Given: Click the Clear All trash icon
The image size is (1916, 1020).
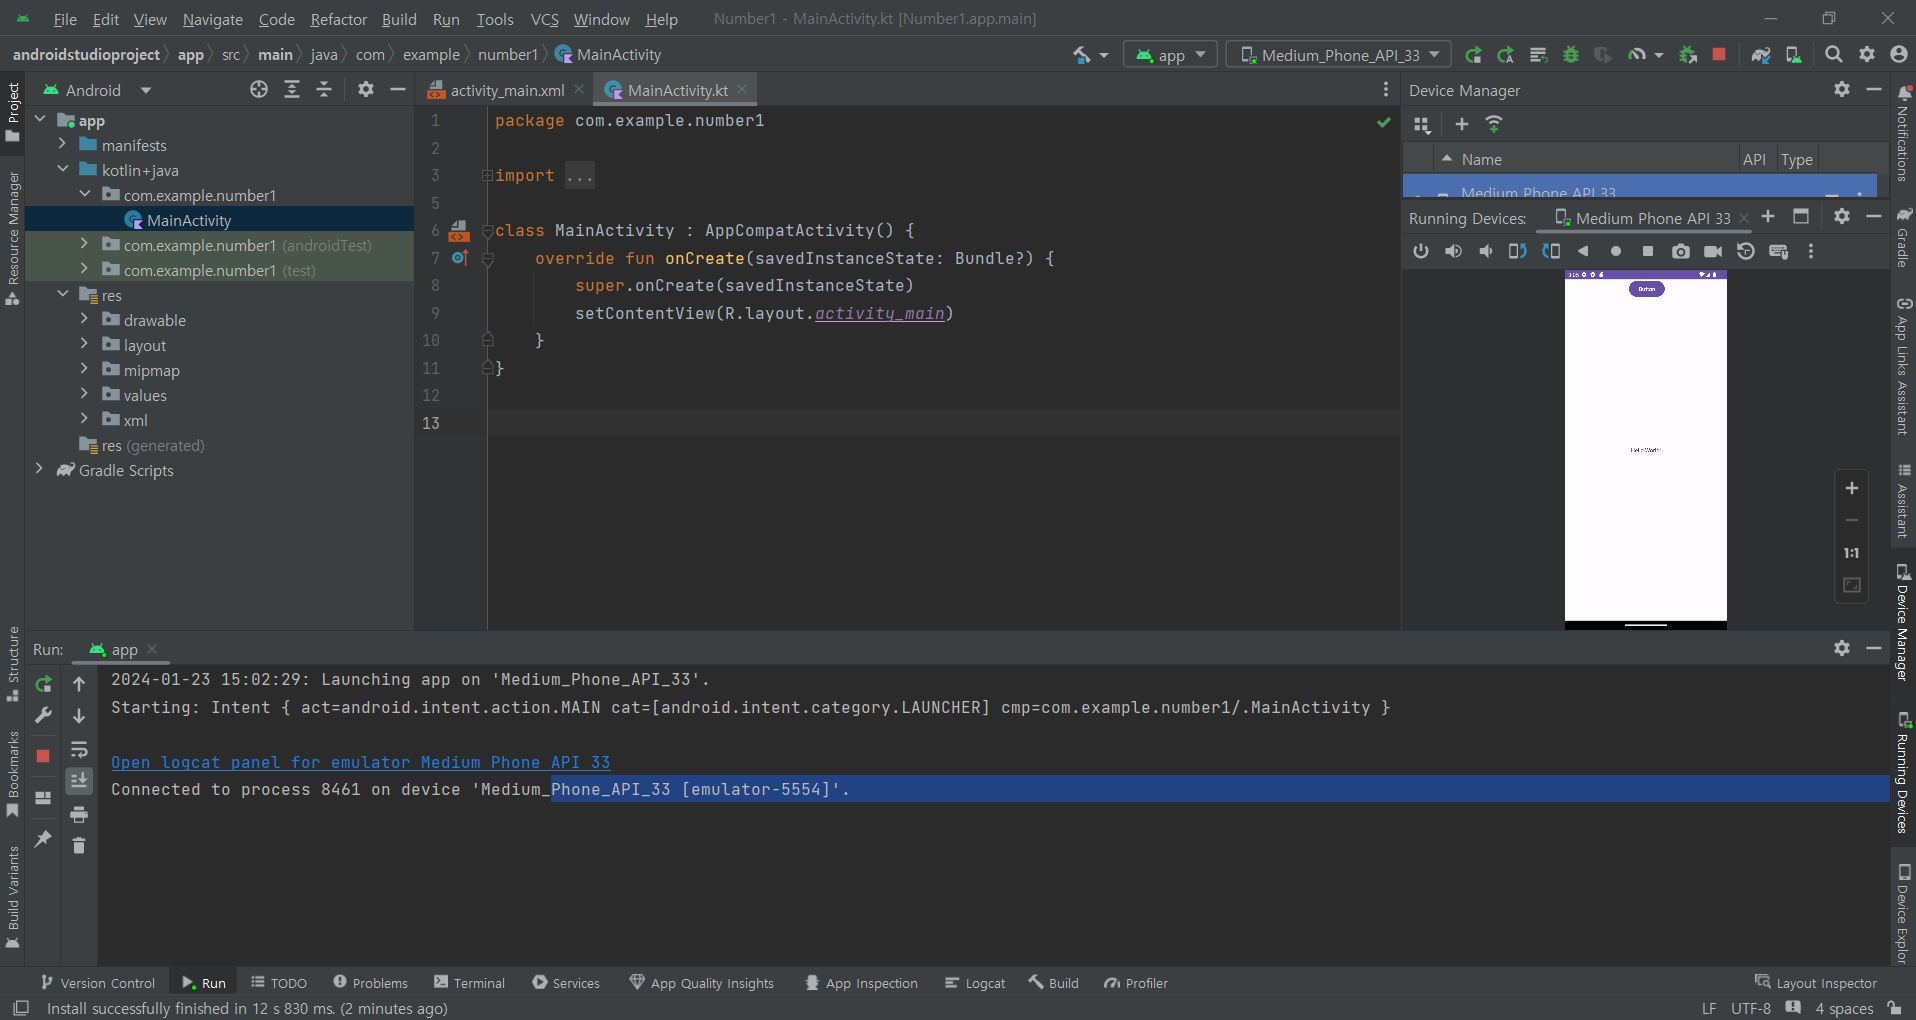Looking at the screenshot, I should coord(79,845).
